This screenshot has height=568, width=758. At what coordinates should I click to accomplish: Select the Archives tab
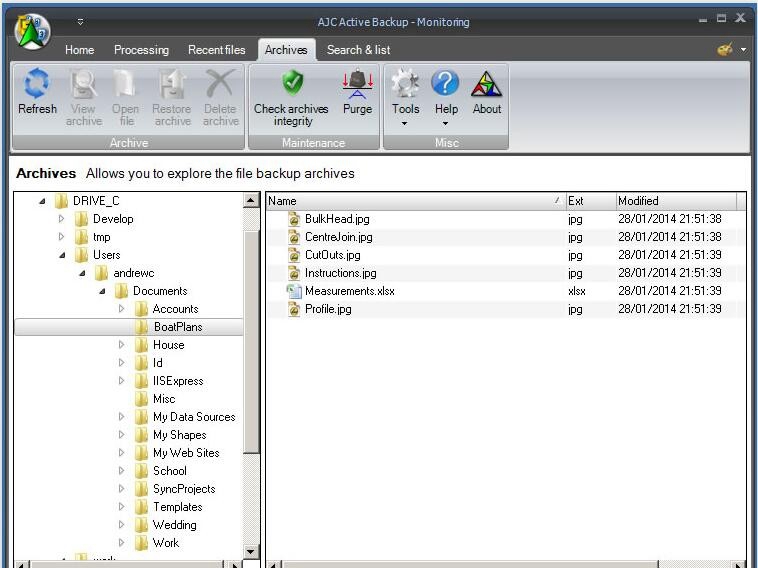click(x=286, y=50)
